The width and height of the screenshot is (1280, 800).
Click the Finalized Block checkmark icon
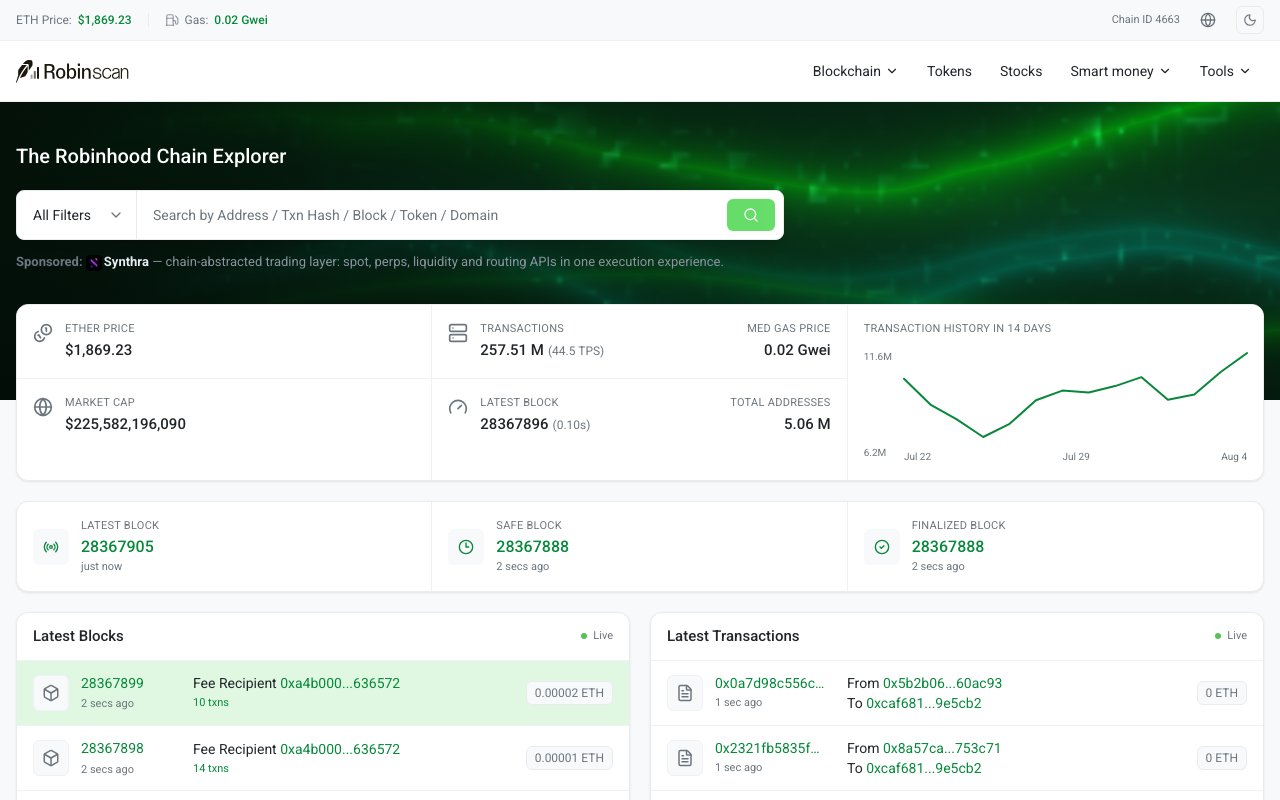882,547
